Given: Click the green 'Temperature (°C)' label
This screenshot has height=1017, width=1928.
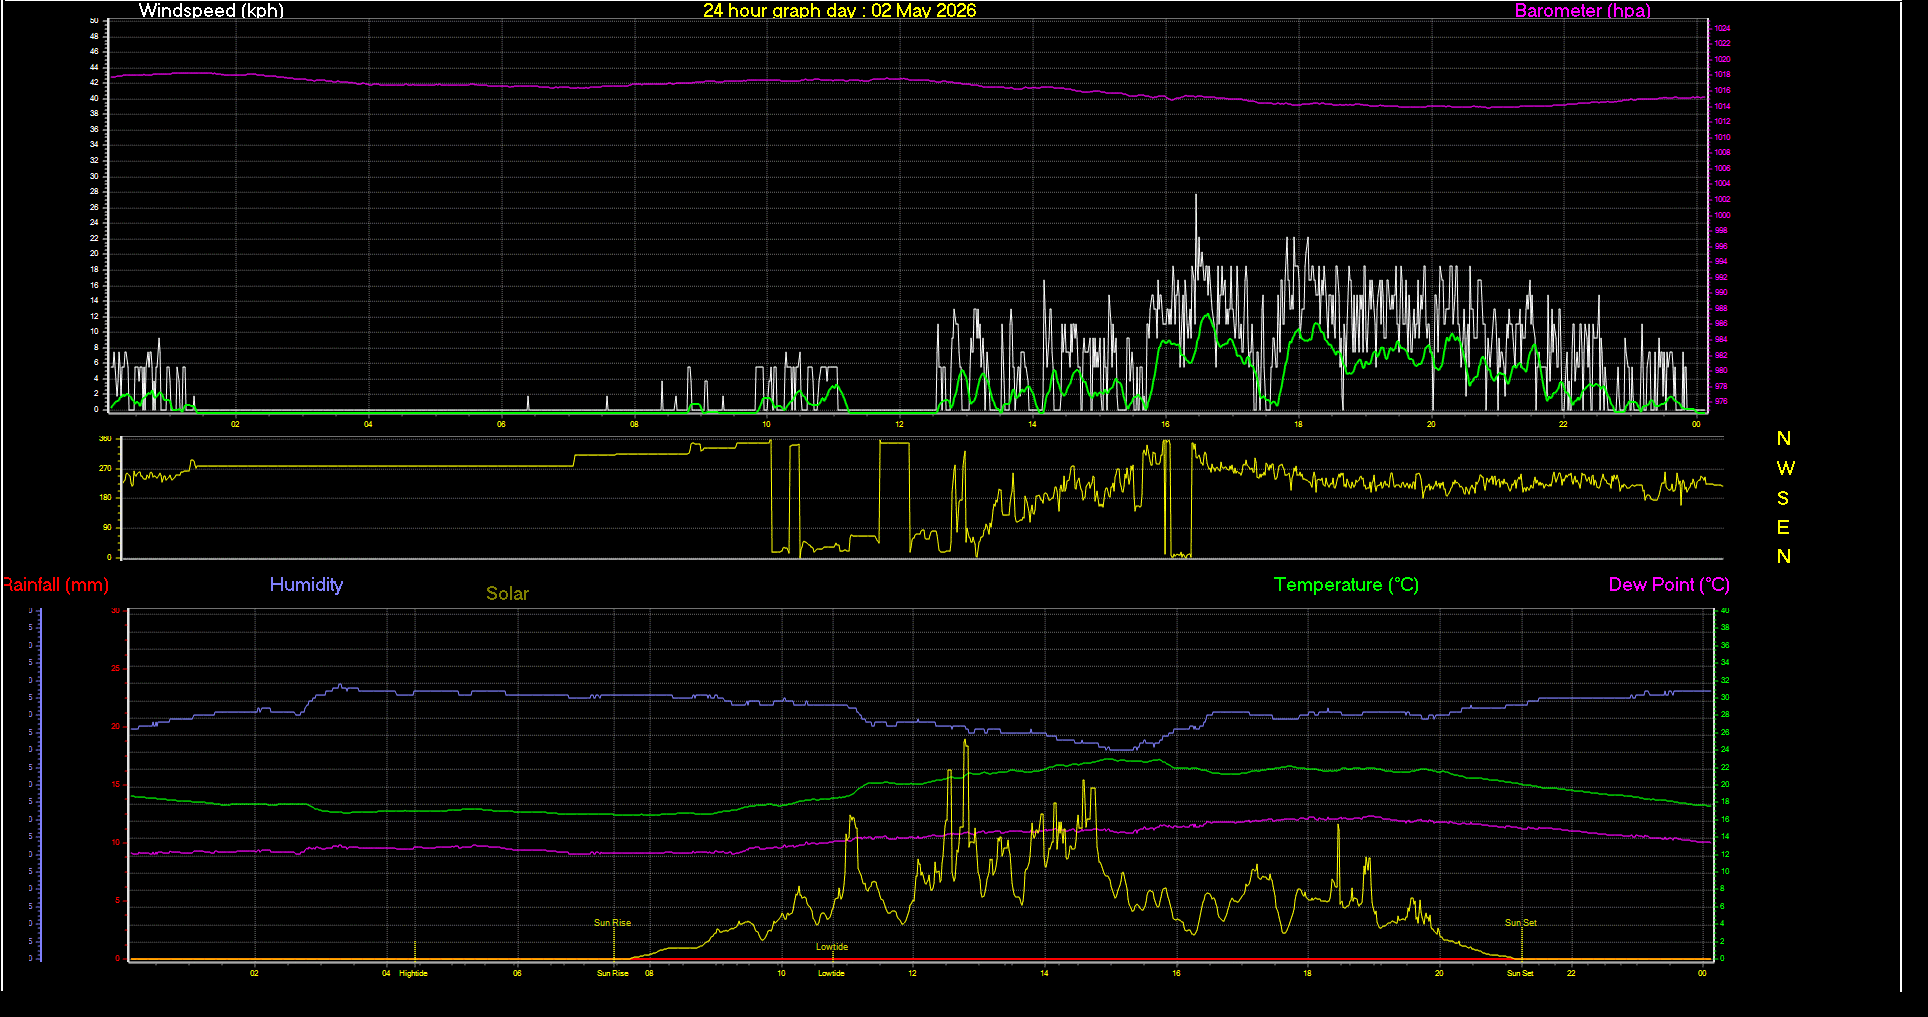Looking at the screenshot, I should coord(1346,585).
